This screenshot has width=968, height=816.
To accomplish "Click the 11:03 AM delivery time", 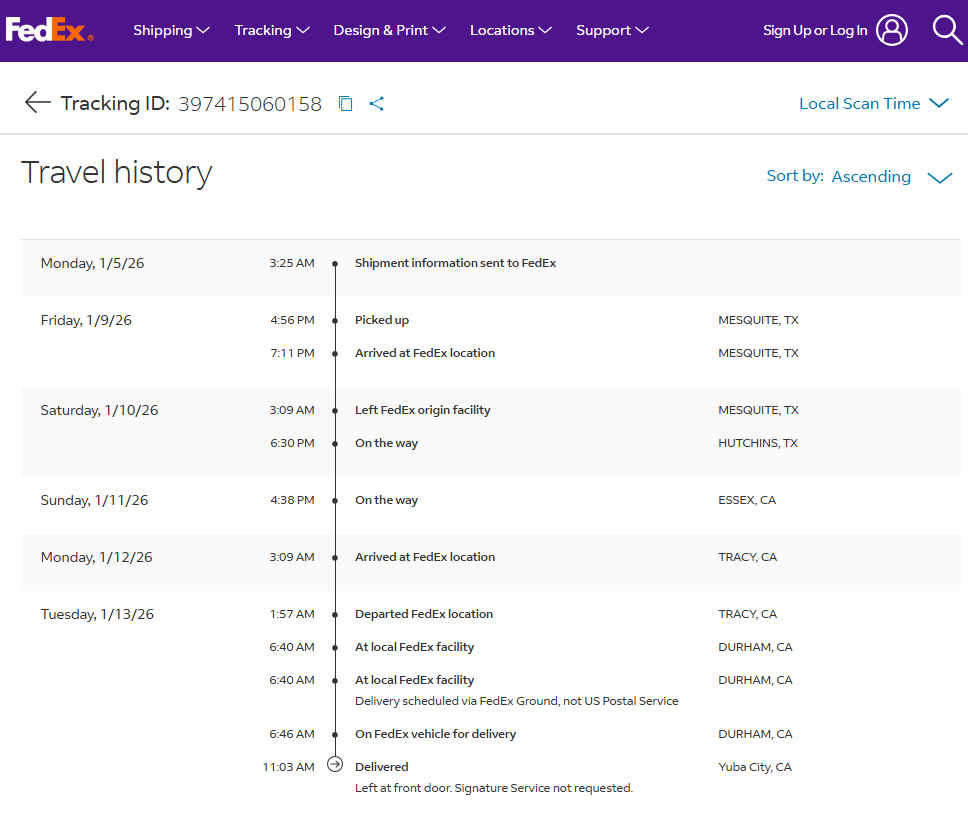I will coord(288,767).
